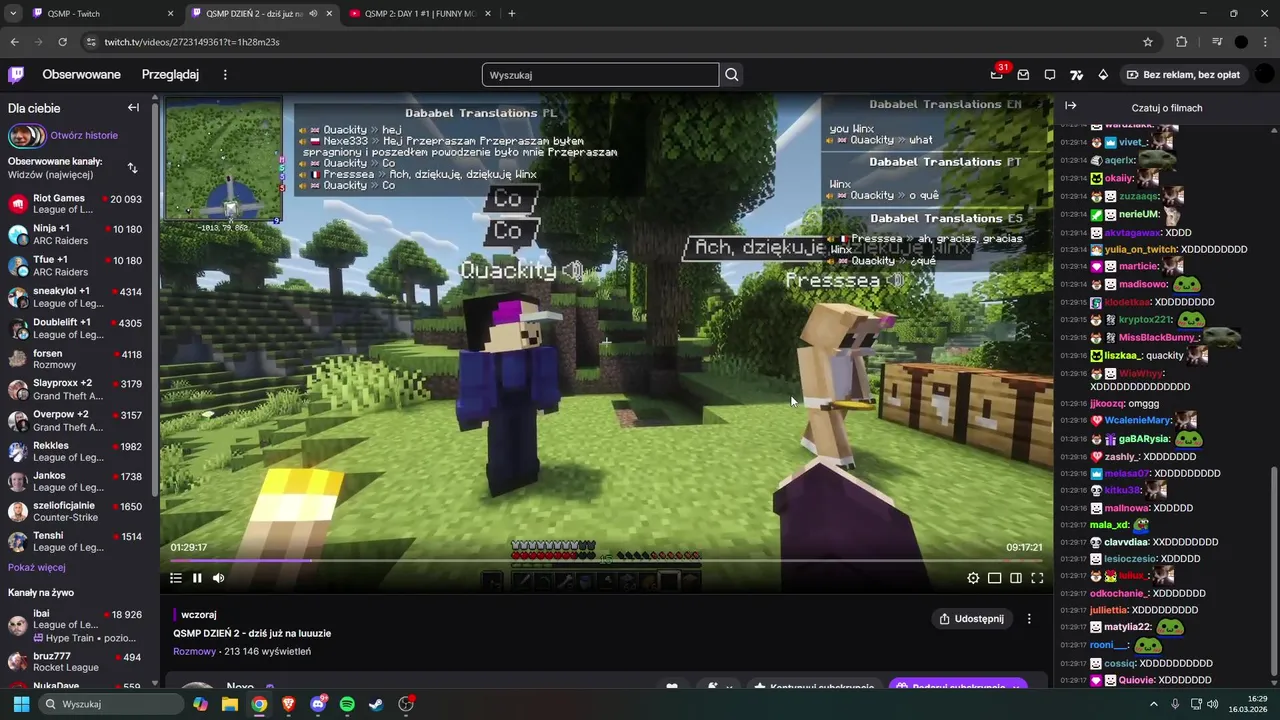Open the three-dot menu beside Przeglądaj
The width and height of the screenshot is (1280, 720).
[225, 75]
